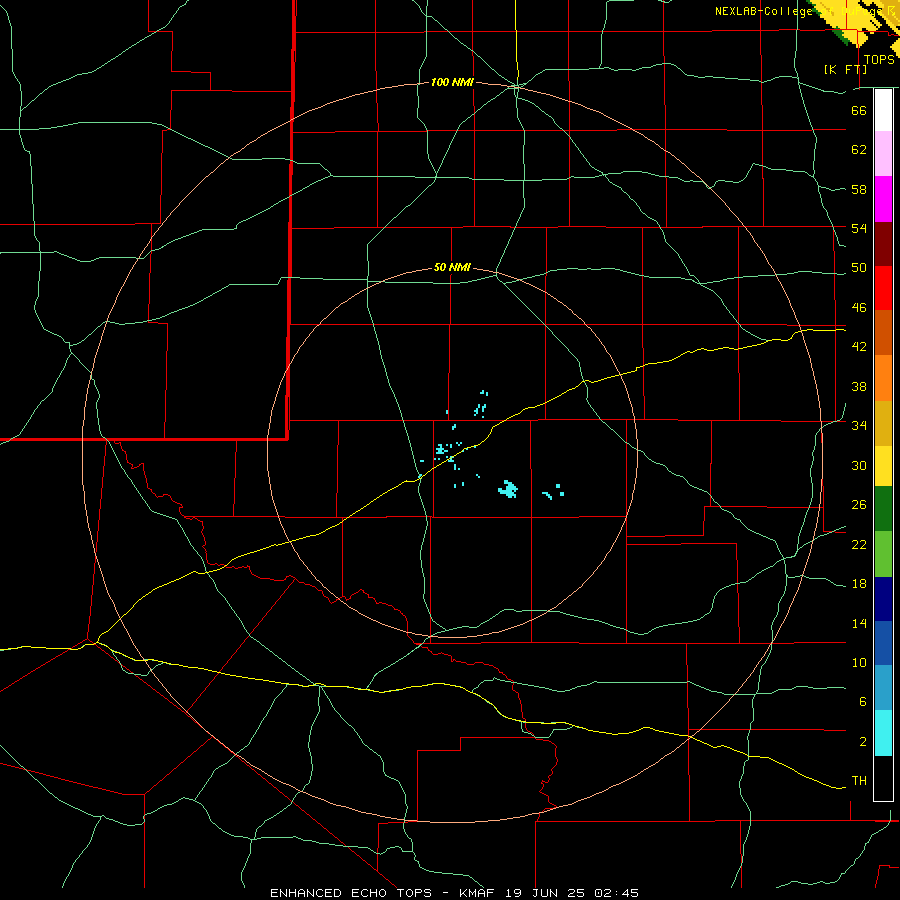900x900 pixels.
Task: Click the '54' legend value
Action: 859,229
